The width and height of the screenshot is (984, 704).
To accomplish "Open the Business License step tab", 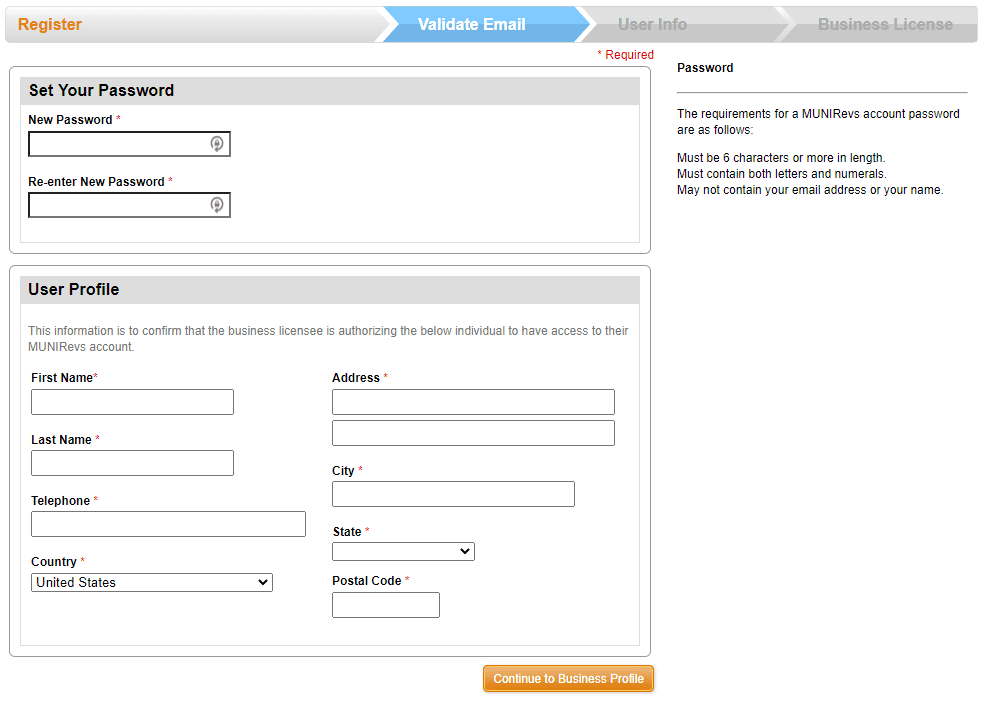I will (x=884, y=24).
